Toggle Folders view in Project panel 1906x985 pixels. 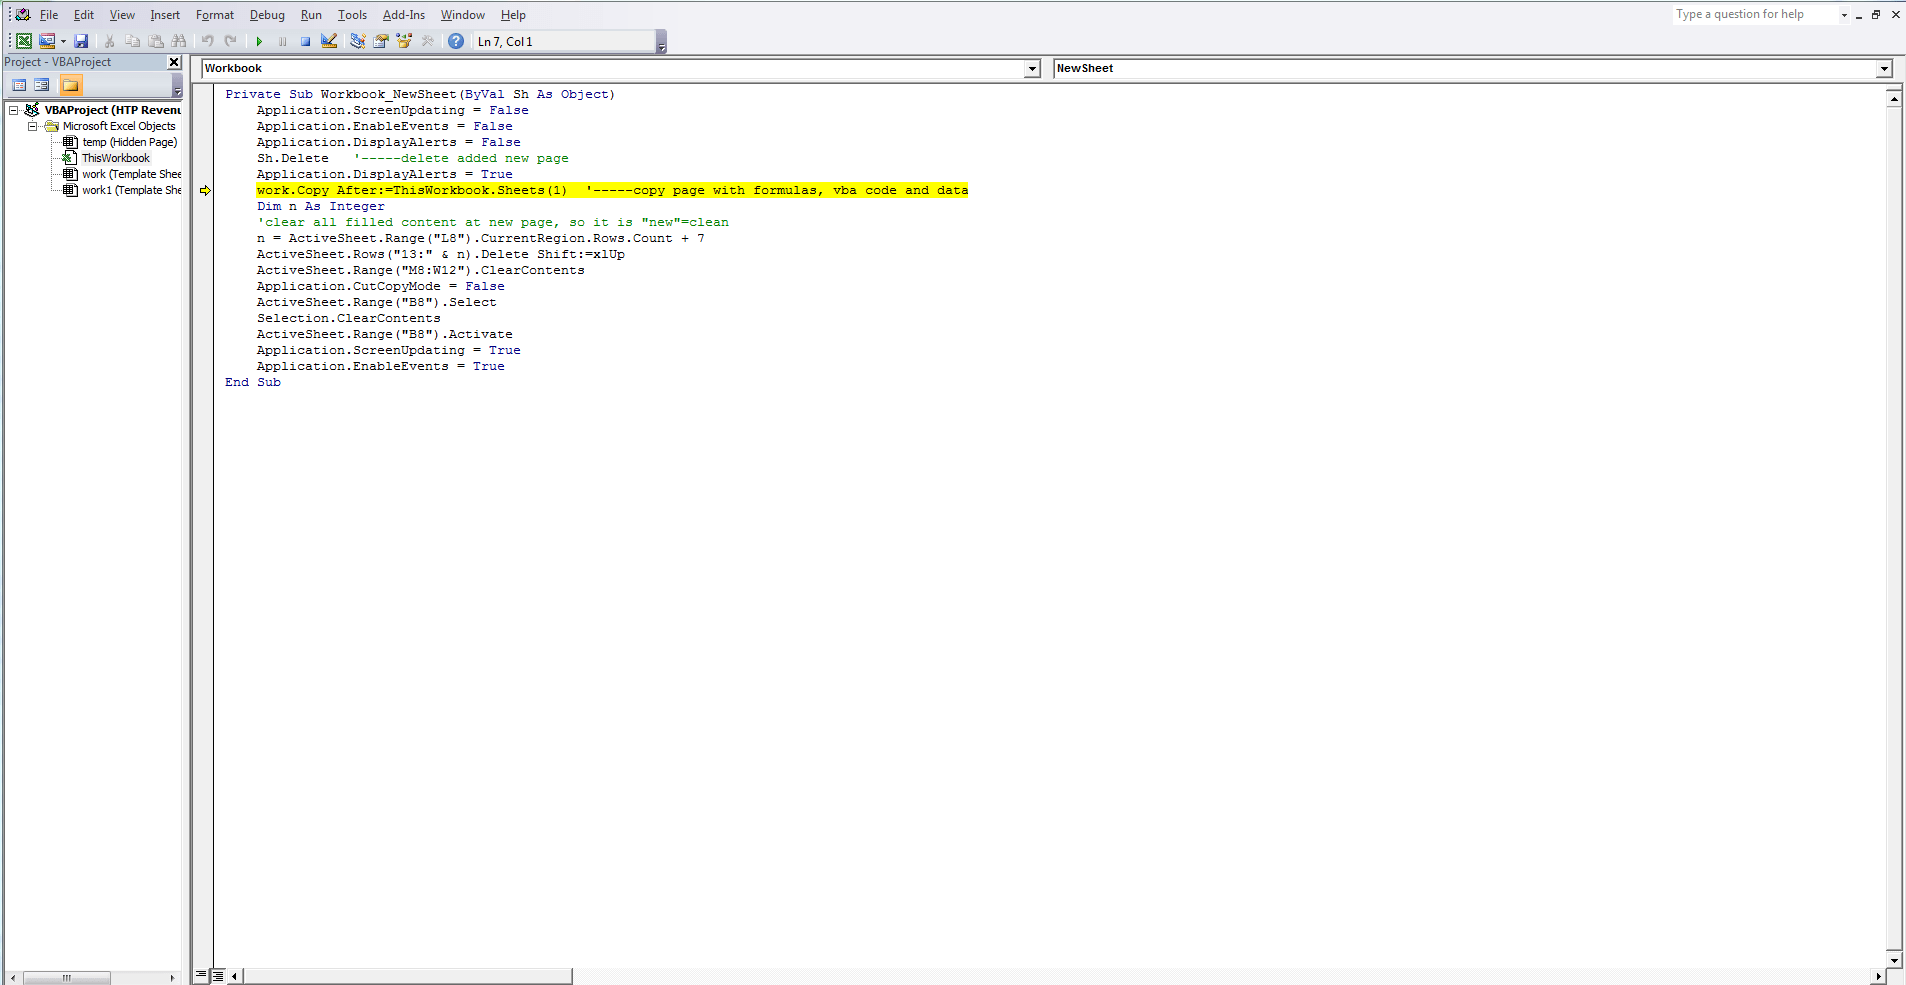click(x=70, y=85)
